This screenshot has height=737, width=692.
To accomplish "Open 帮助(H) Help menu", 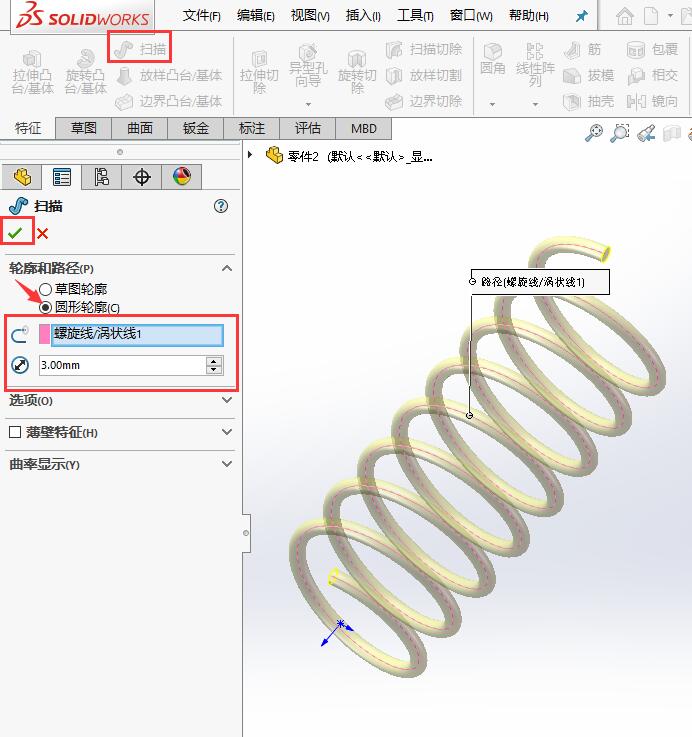I will coord(529,16).
